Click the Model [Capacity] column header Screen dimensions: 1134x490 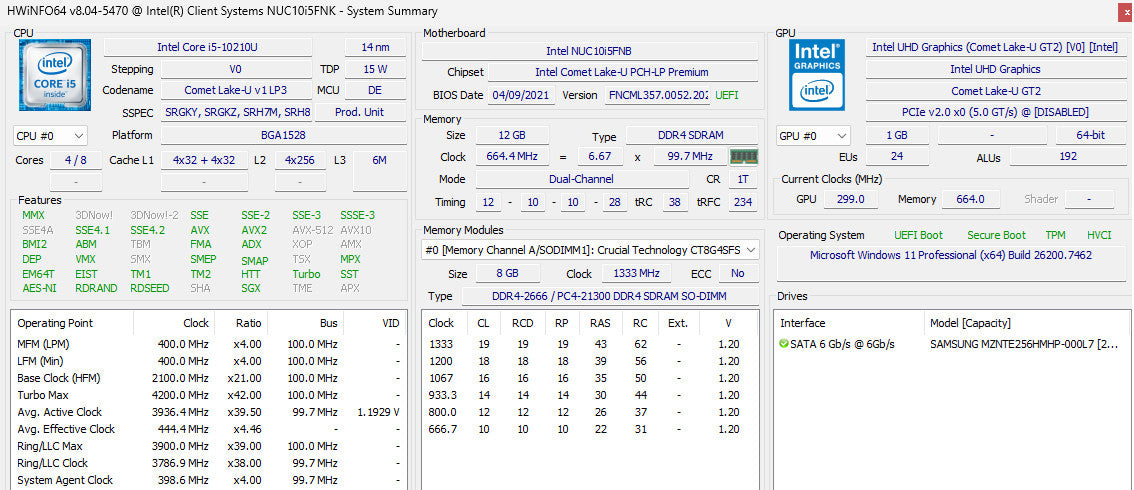click(x=1026, y=323)
